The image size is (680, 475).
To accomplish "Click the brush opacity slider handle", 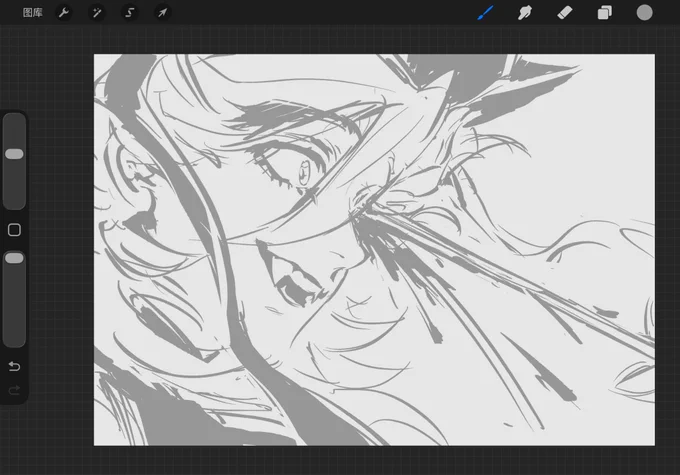I will [x=14, y=259].
